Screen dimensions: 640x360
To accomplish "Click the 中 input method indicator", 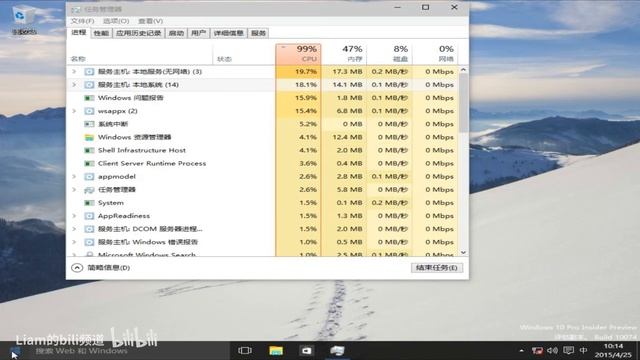I will click(584, 350).
